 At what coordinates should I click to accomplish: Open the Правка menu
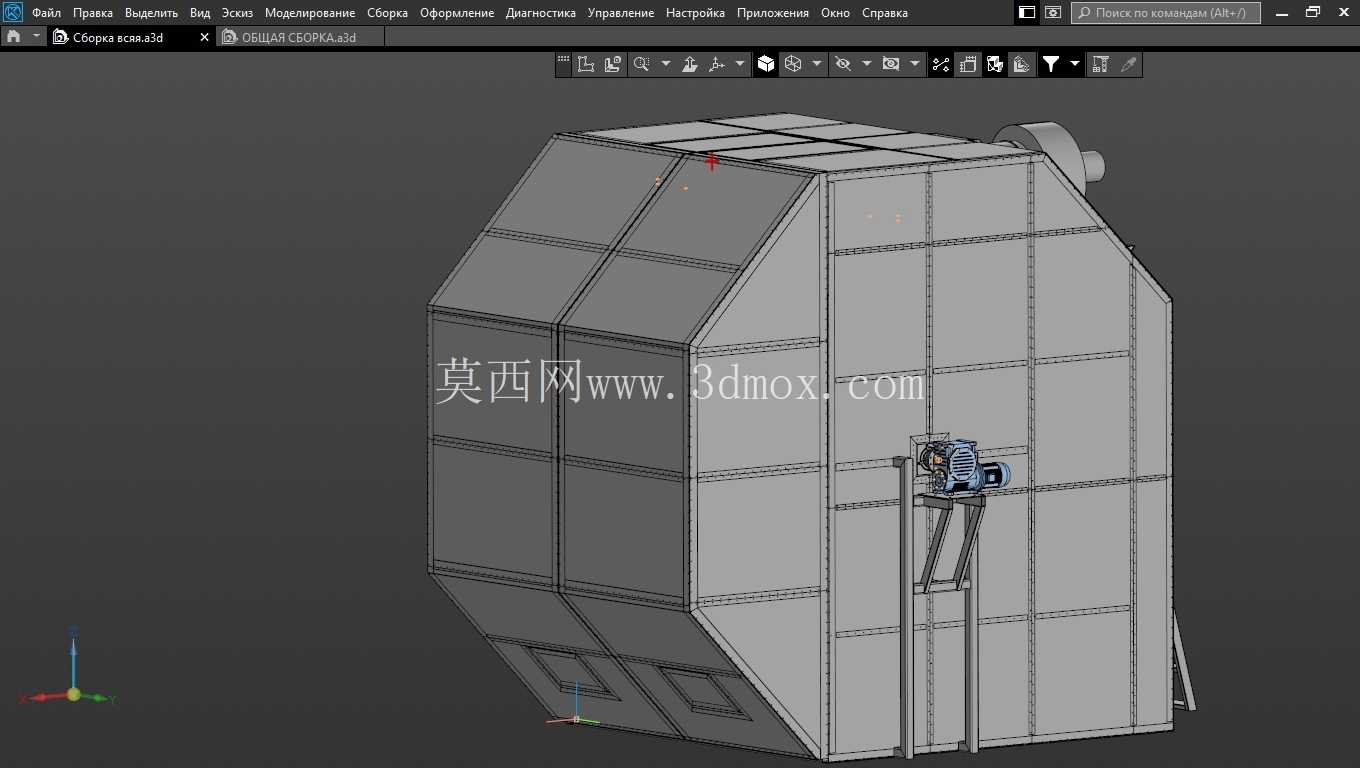(93, 13)
